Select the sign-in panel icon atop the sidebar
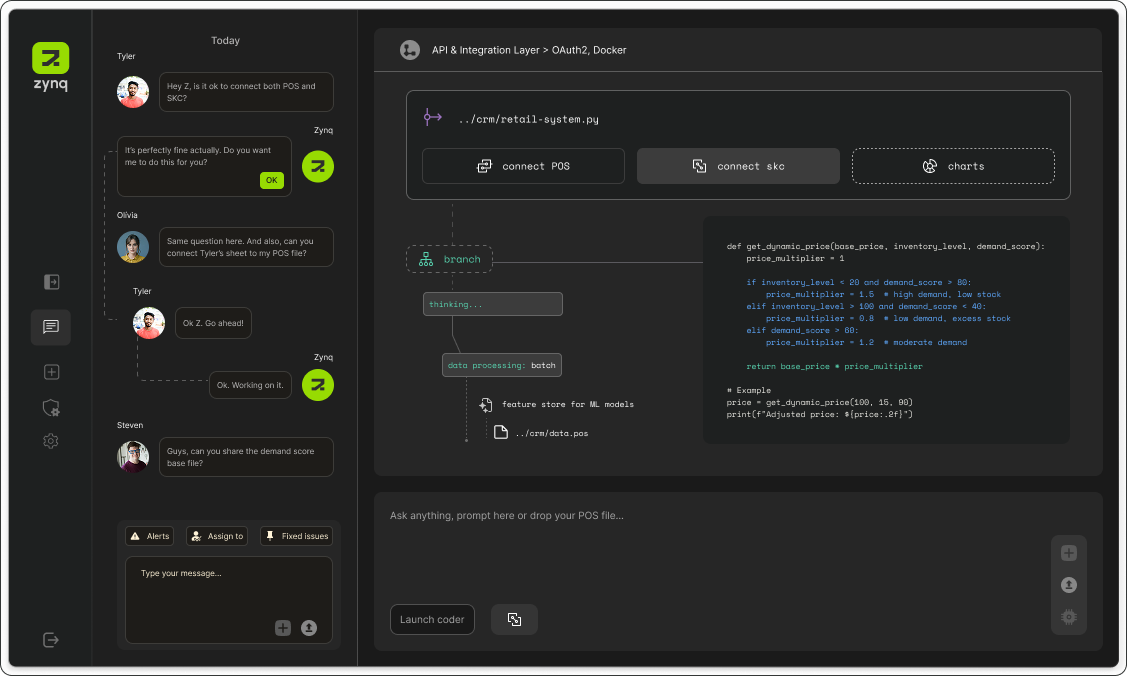Viewport: 1128px width, 676px height. click(51, 282)
